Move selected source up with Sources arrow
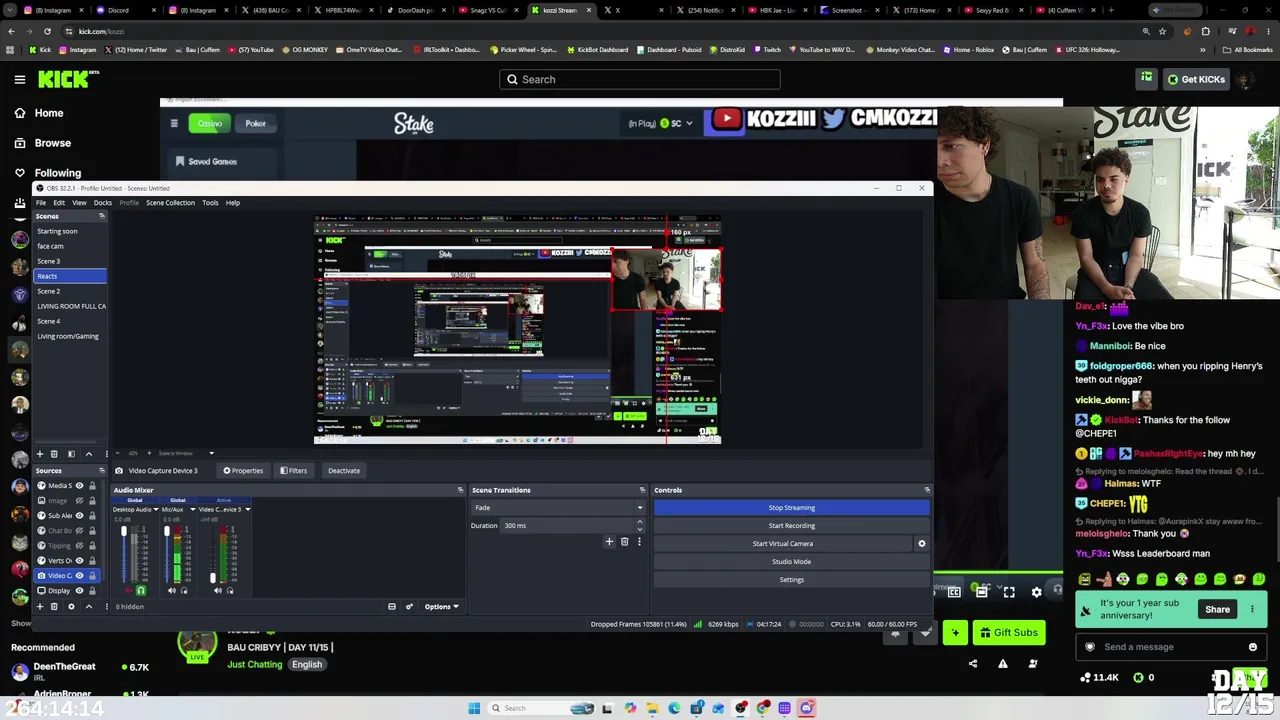Image resolution: width=1280 pixels, height=720 pixels. [88, 606]
